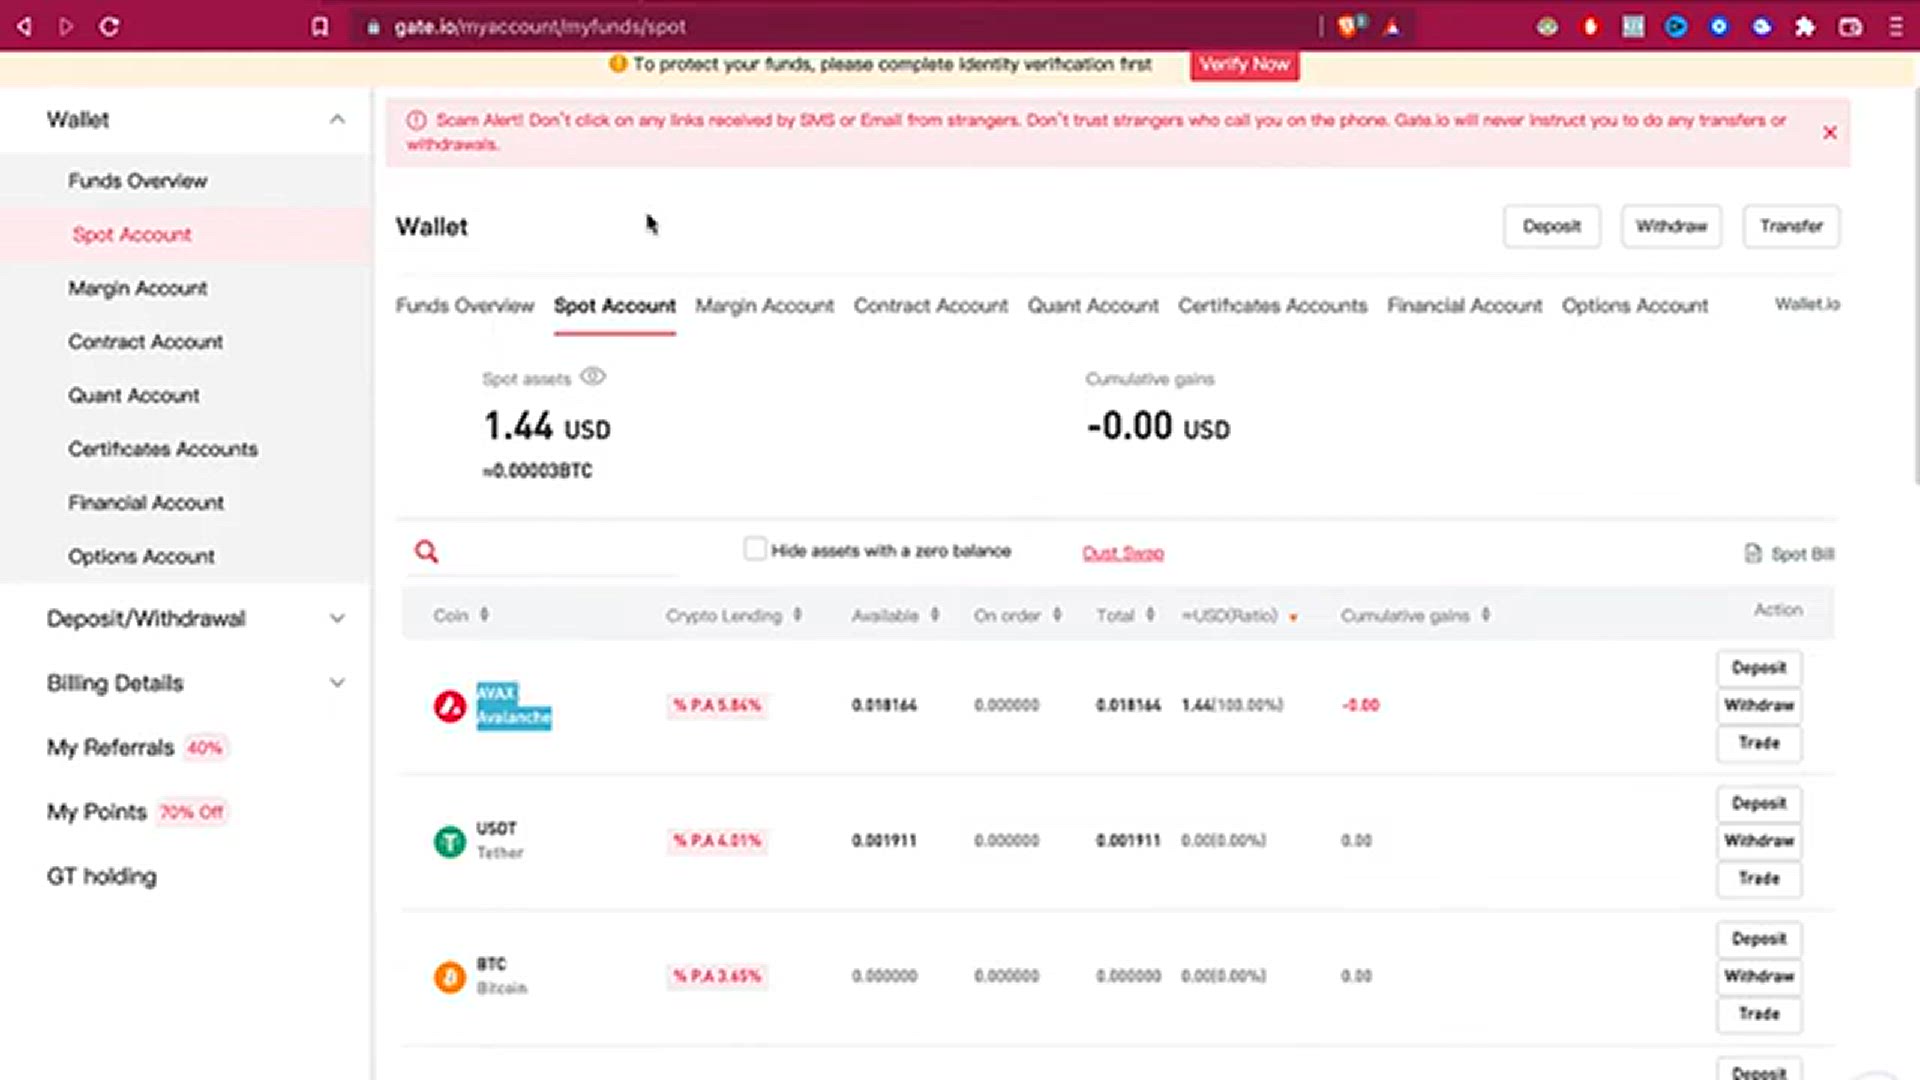Check Hide assets with a zero balance
Screen dimensions: 1920x1080
pos(755,549)
